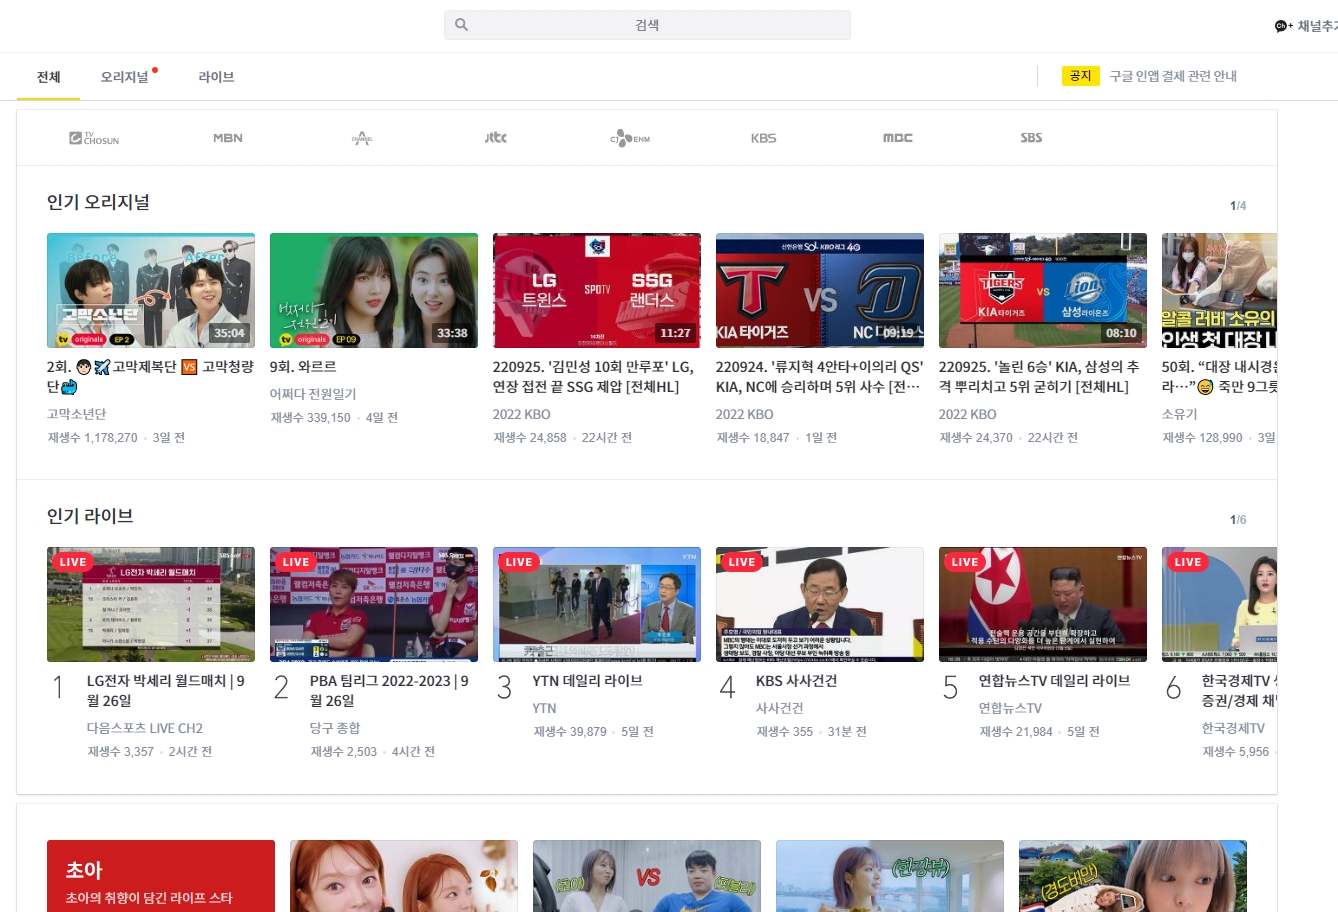Click the MBC network logo

tap(897, 137)
